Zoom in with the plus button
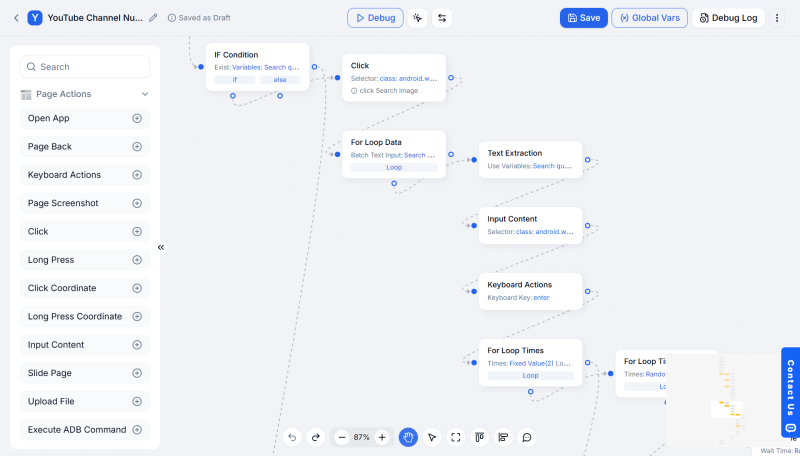Screen dimensions: 800x456 (x=382, y=437)
